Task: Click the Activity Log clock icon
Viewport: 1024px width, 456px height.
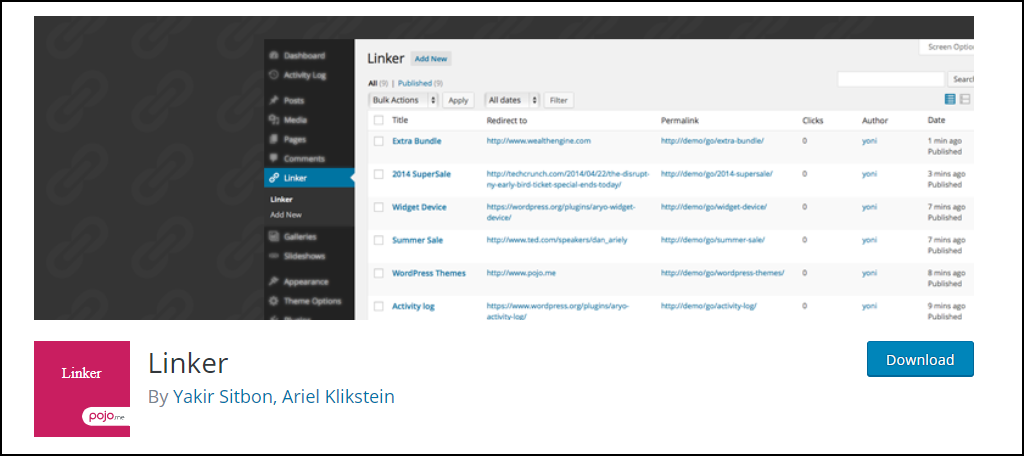Action: 274,75
